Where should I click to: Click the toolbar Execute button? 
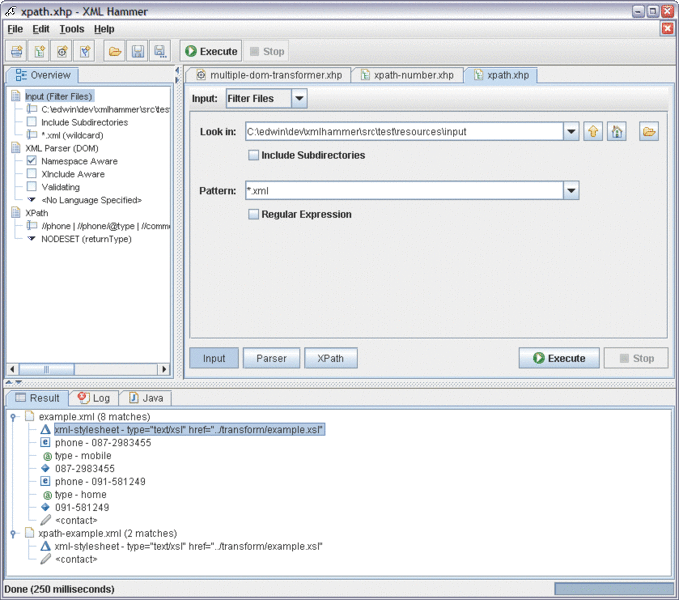tap(211, 52)
